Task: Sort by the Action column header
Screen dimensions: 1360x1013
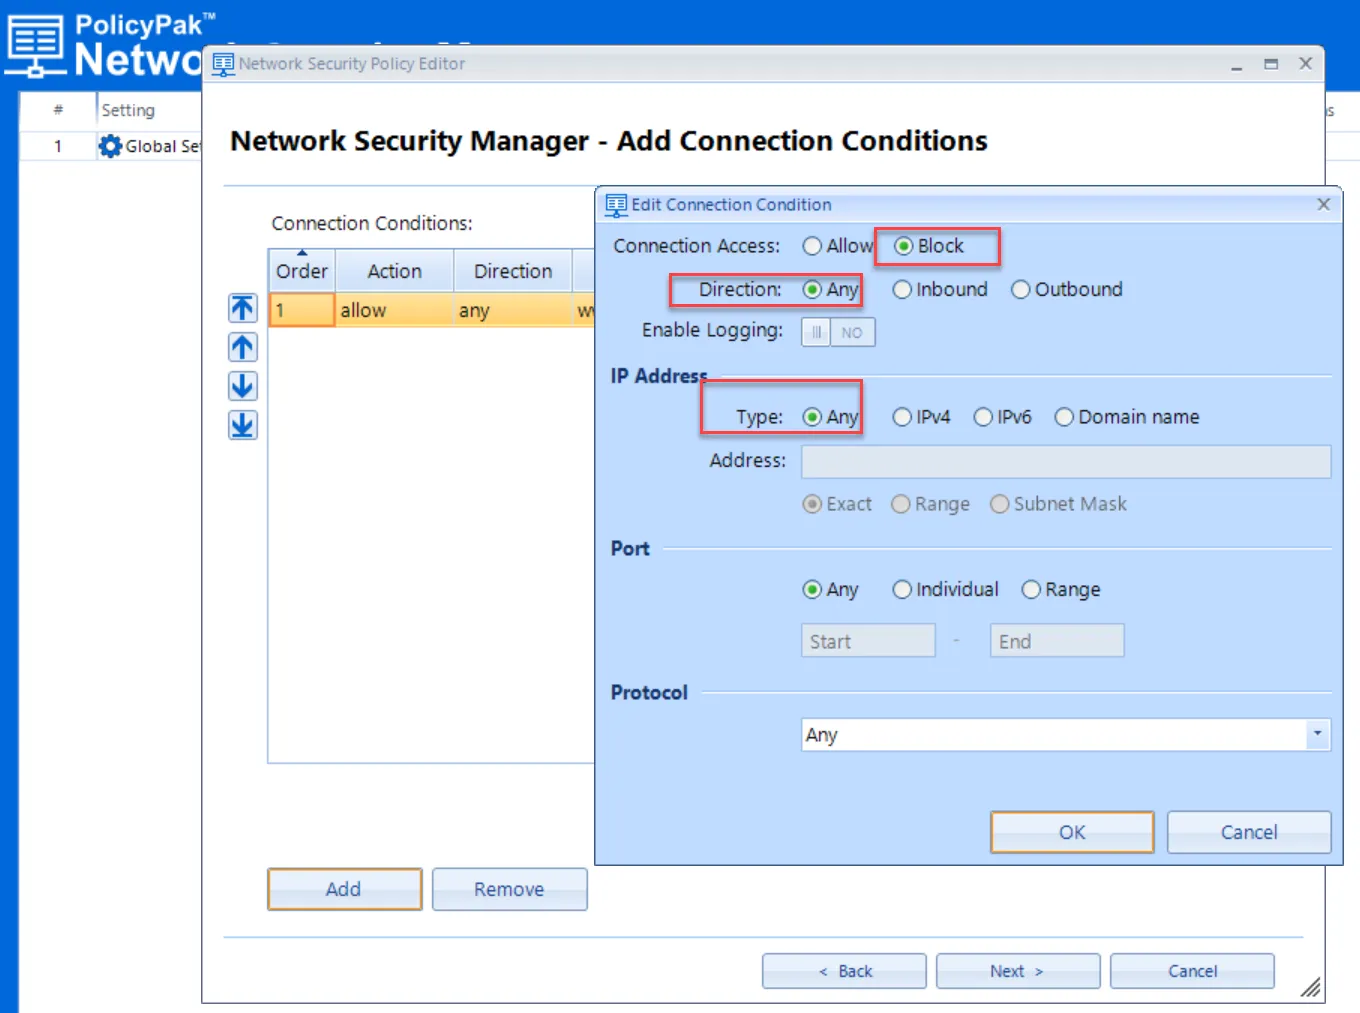Action: (395, 271)
